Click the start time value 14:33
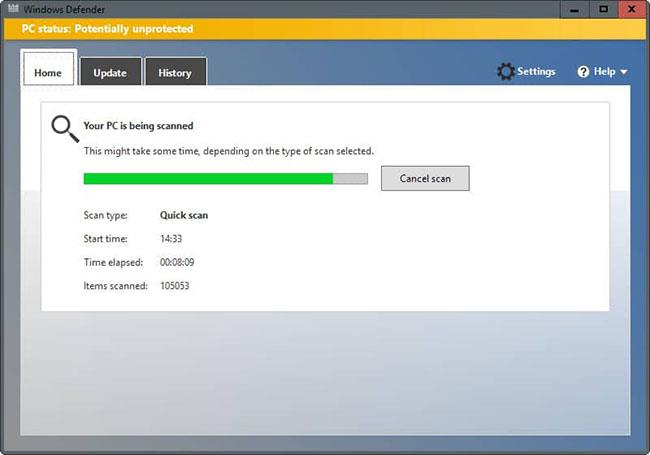650x455 pixels. pyautogui.click(x=171, y=239)
